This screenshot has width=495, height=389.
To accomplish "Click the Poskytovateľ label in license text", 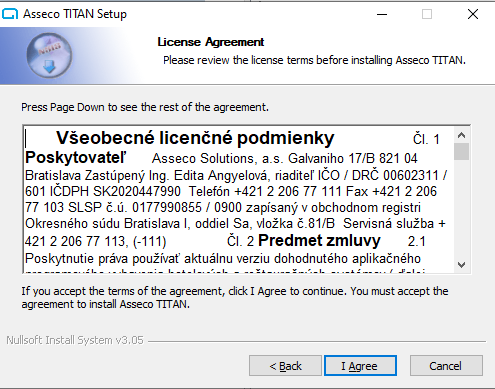I will point(76,157).
